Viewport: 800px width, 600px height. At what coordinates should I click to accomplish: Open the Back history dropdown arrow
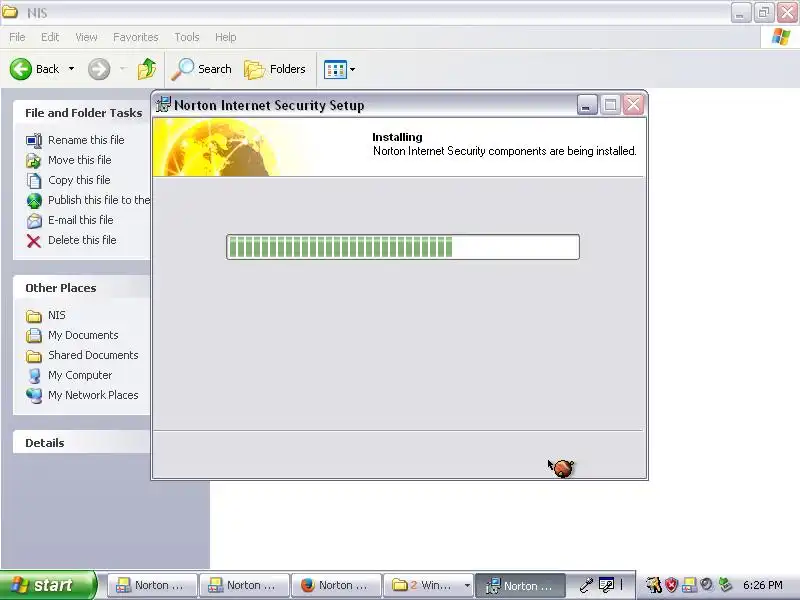click(x=71, y=69)
